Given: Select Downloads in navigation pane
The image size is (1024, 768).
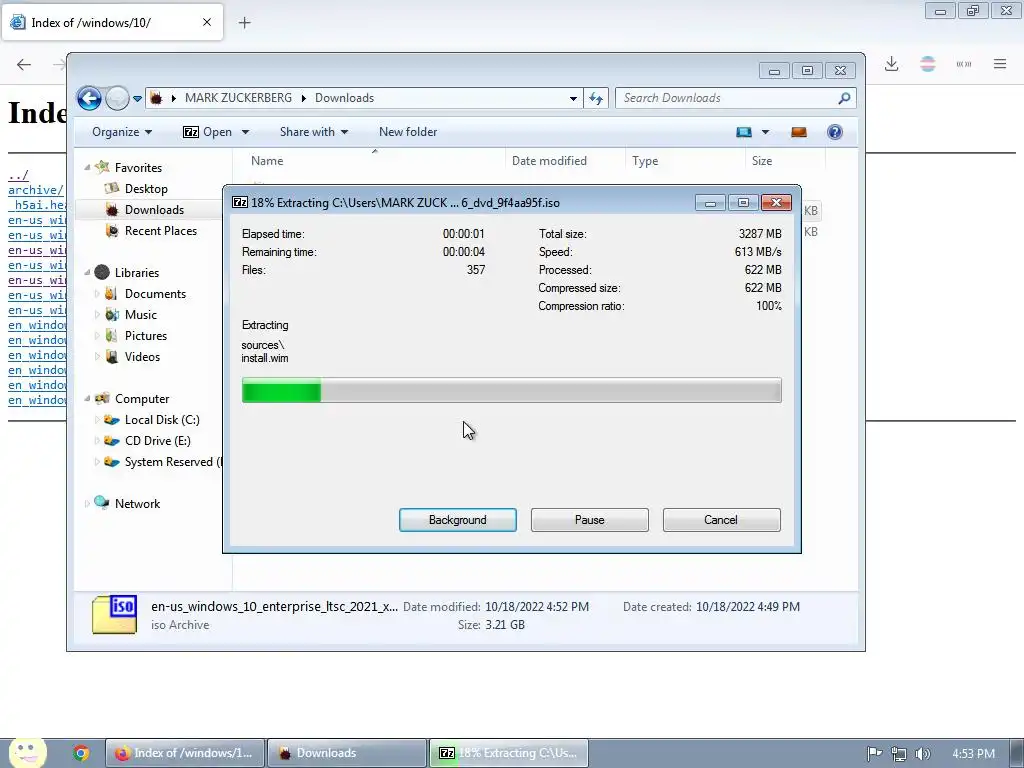Looking at the screenshot, I should point(154,210).
